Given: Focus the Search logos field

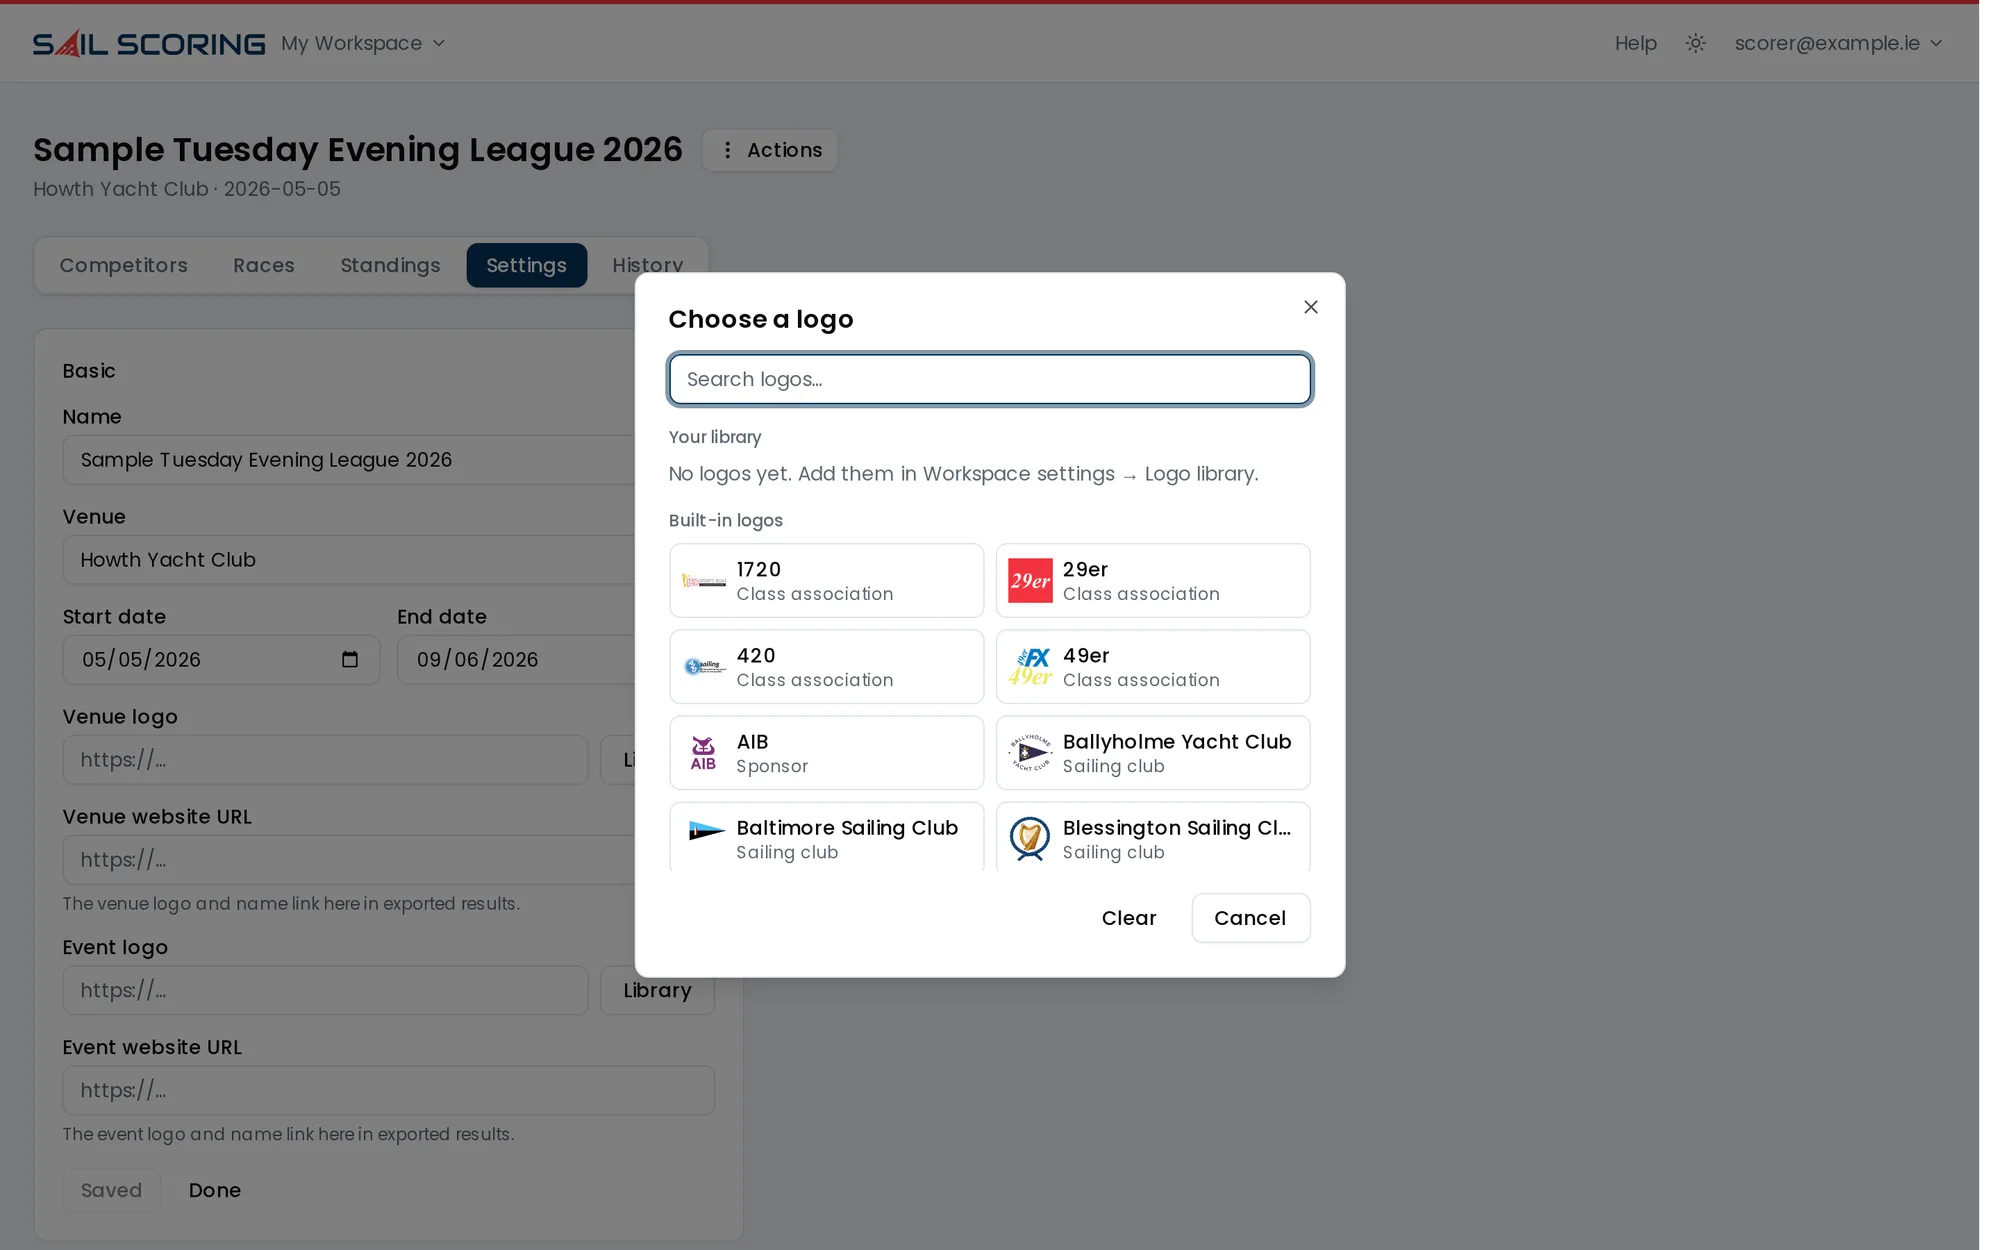Looking at the screenshot, I should tap(990, 379).
